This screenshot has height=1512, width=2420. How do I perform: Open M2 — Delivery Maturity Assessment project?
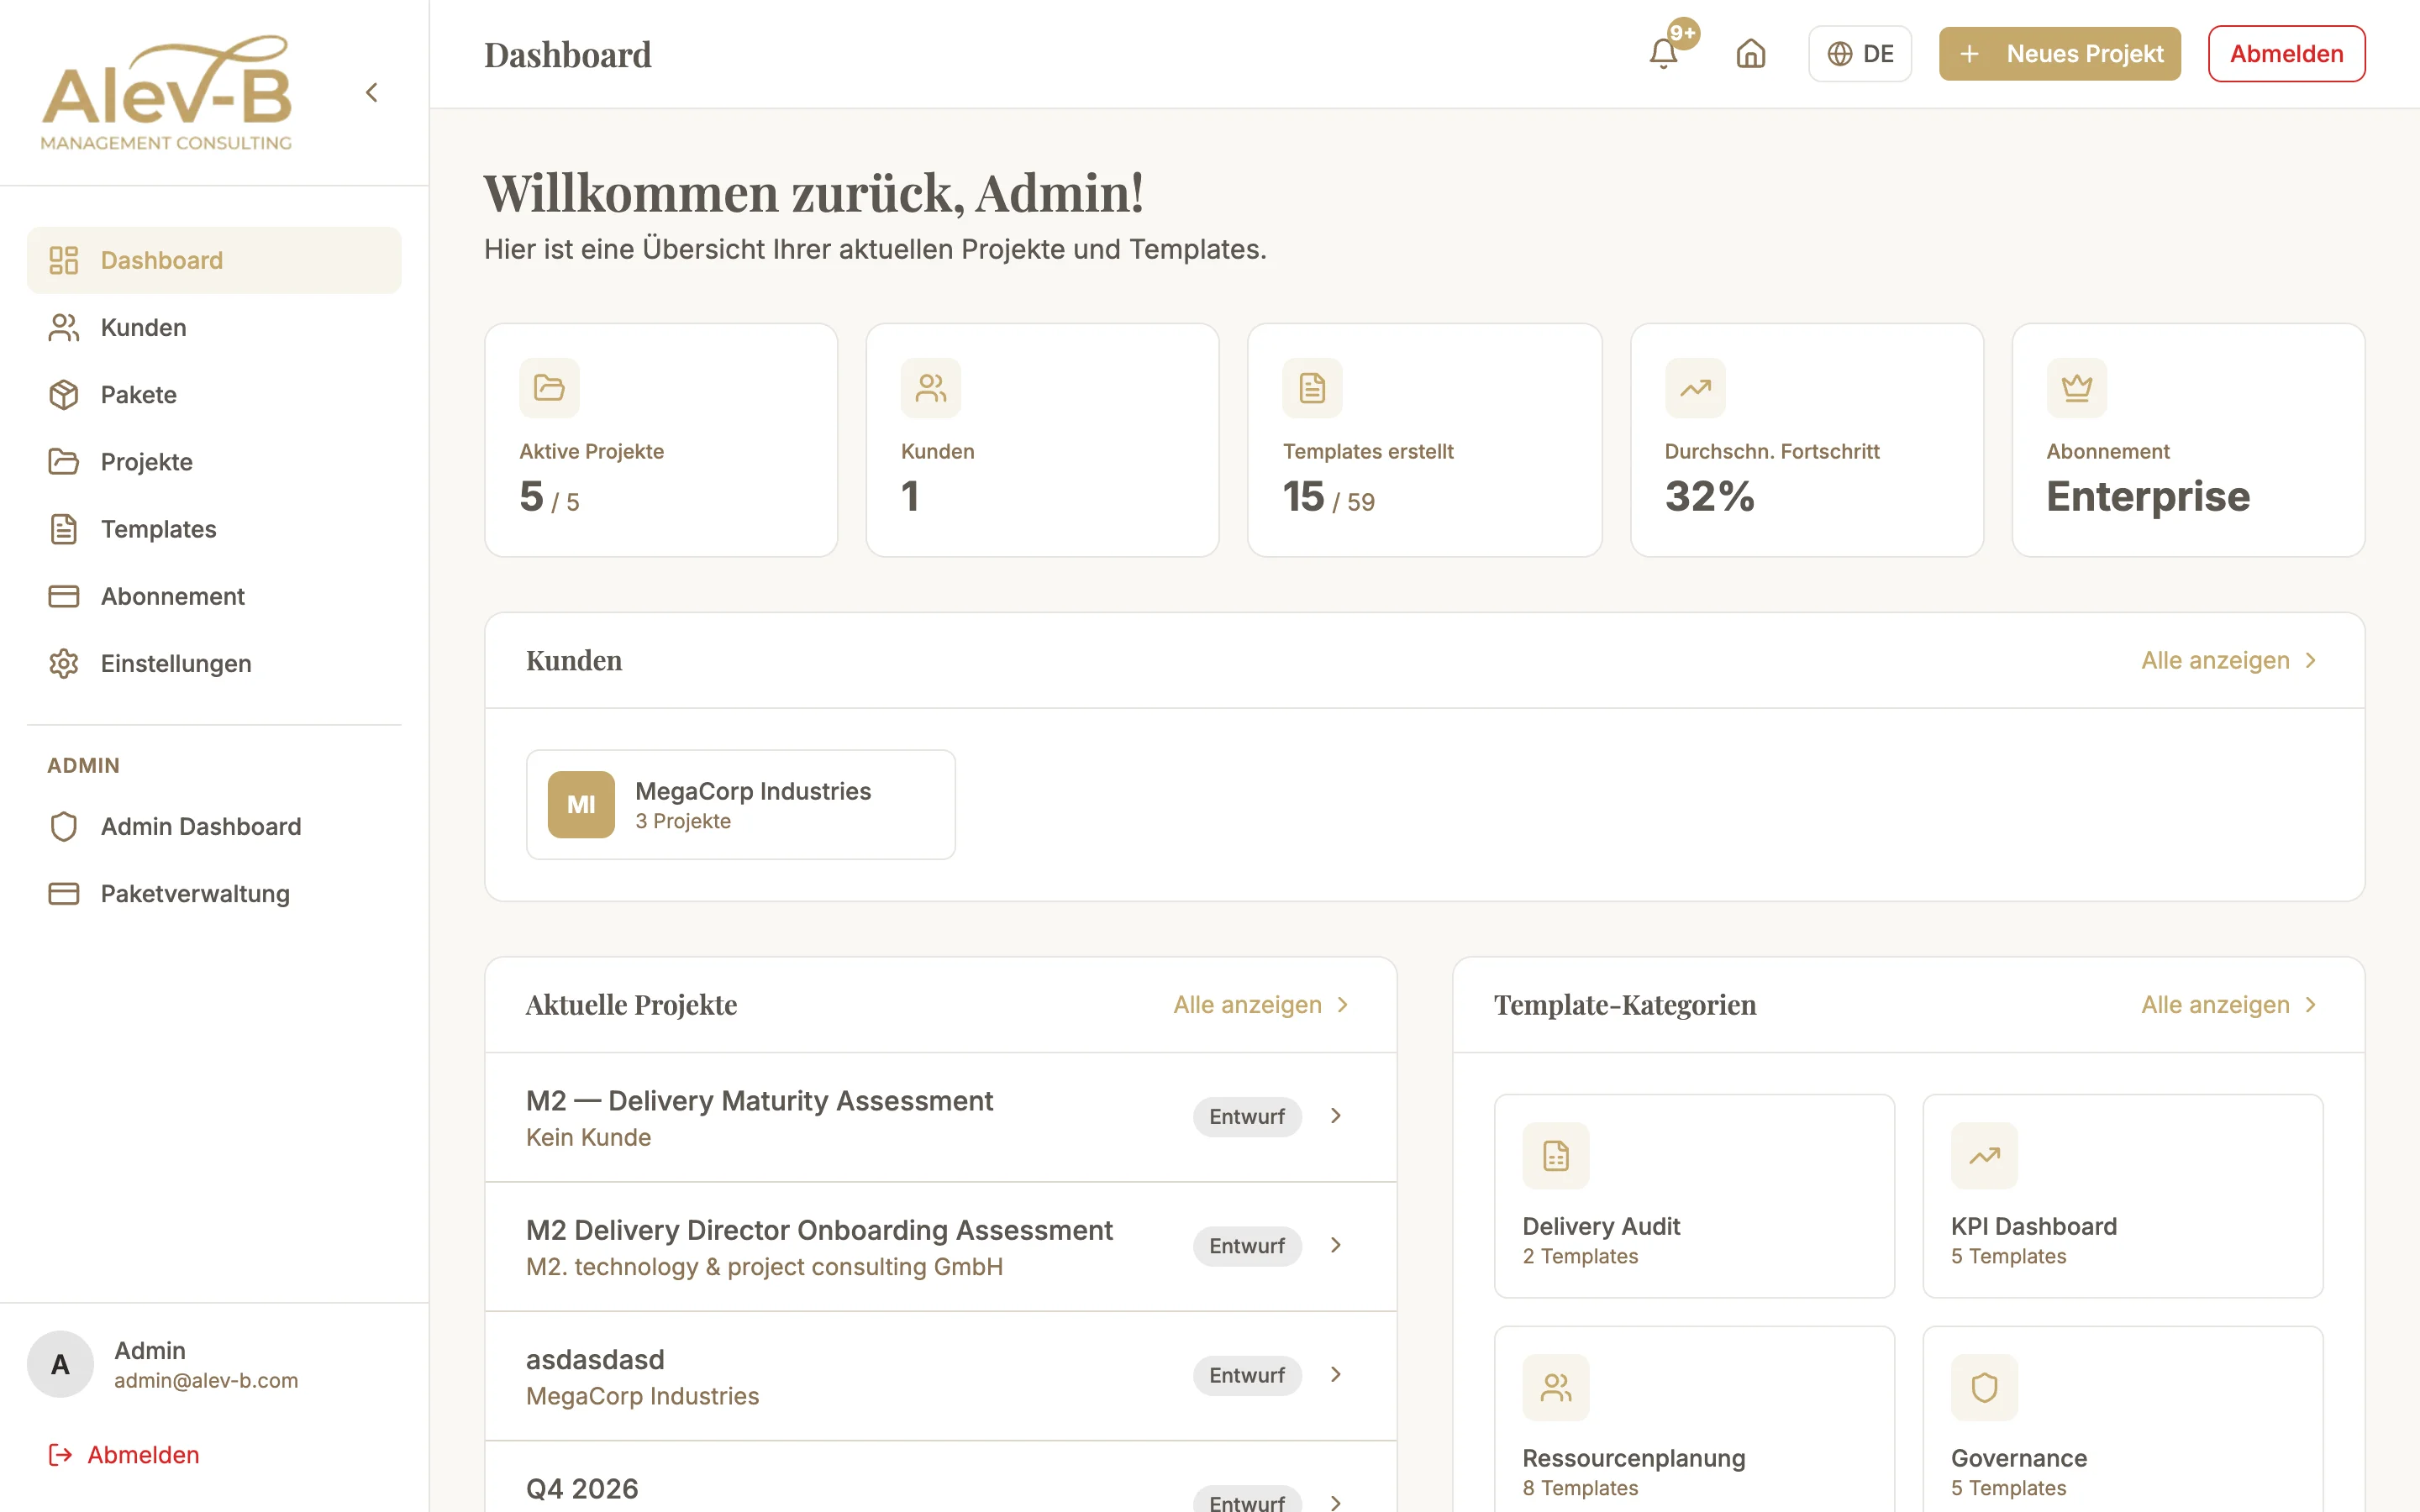pos(940,1117)
